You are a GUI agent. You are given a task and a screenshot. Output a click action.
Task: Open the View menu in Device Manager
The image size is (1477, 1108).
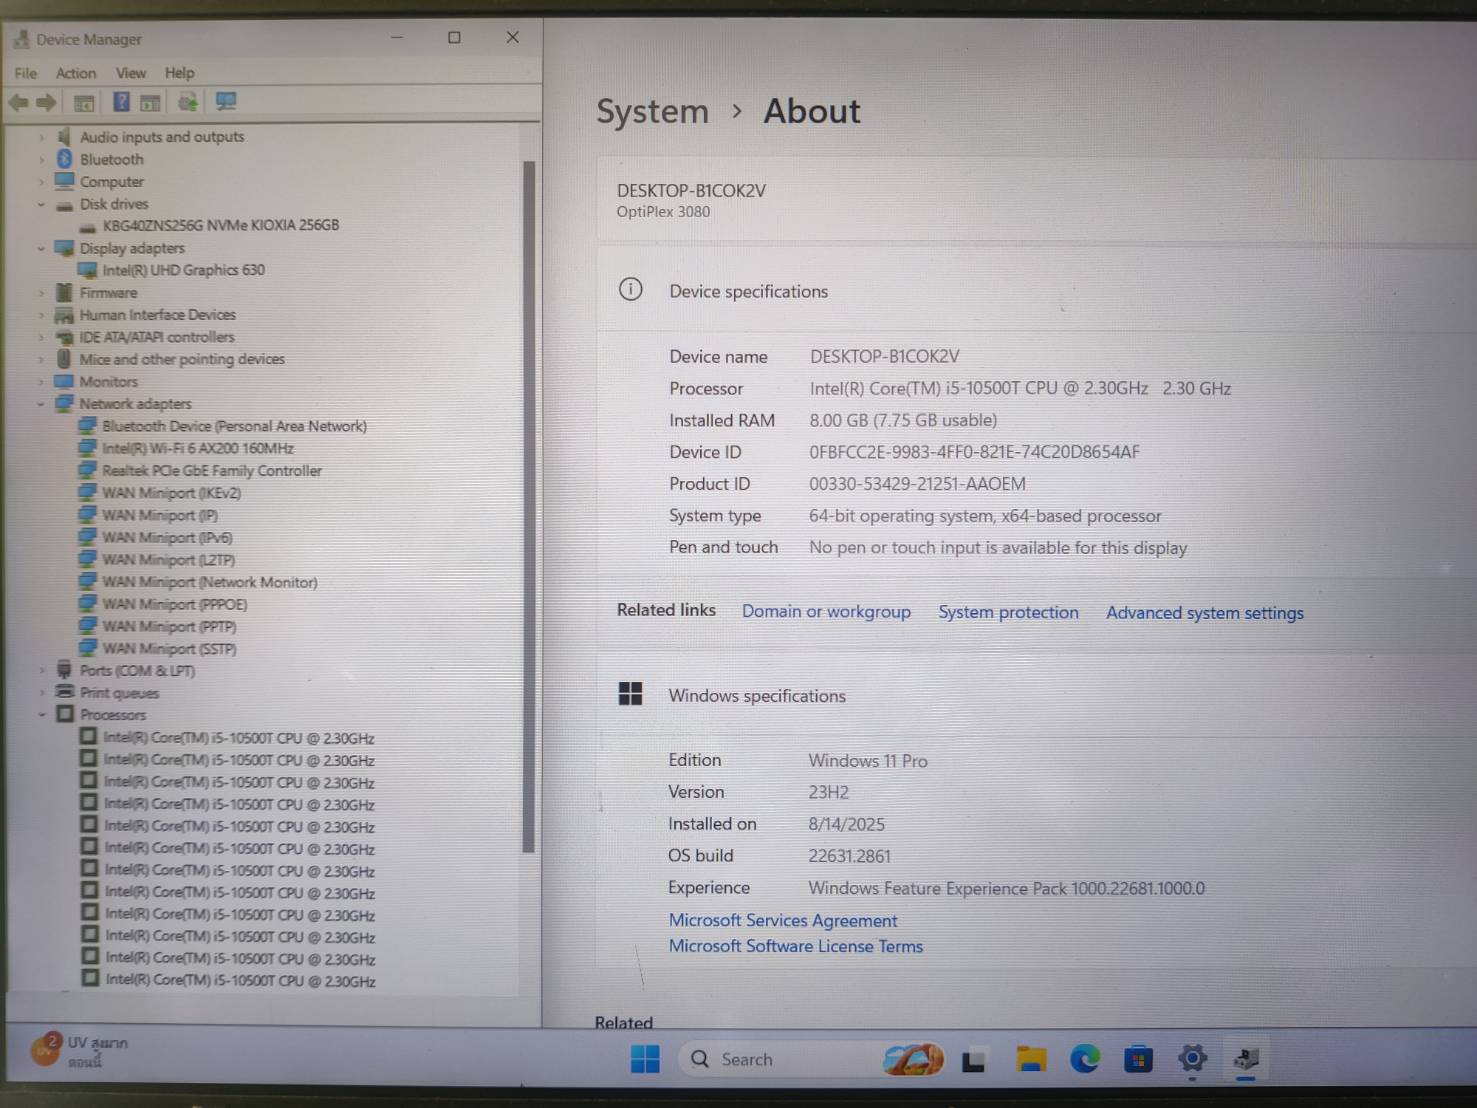[x=131, y=73]
